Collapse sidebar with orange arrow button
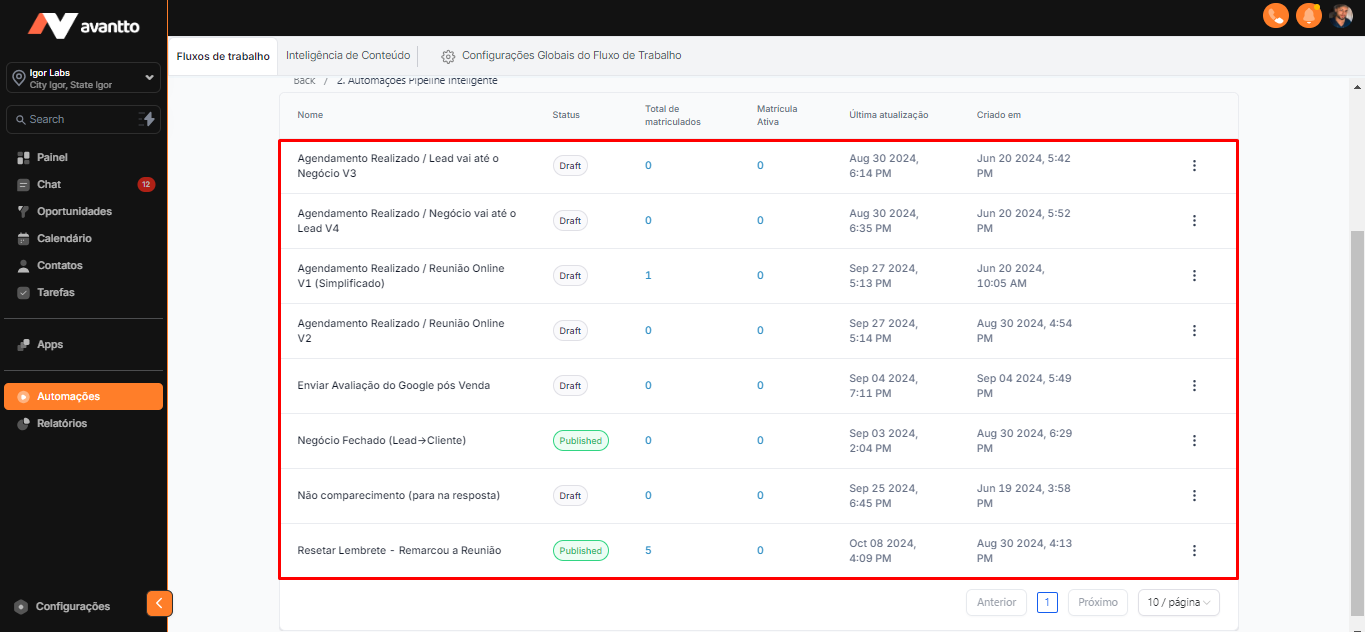The height and width of the screenshot is (632, 1365). click(159, 603)
